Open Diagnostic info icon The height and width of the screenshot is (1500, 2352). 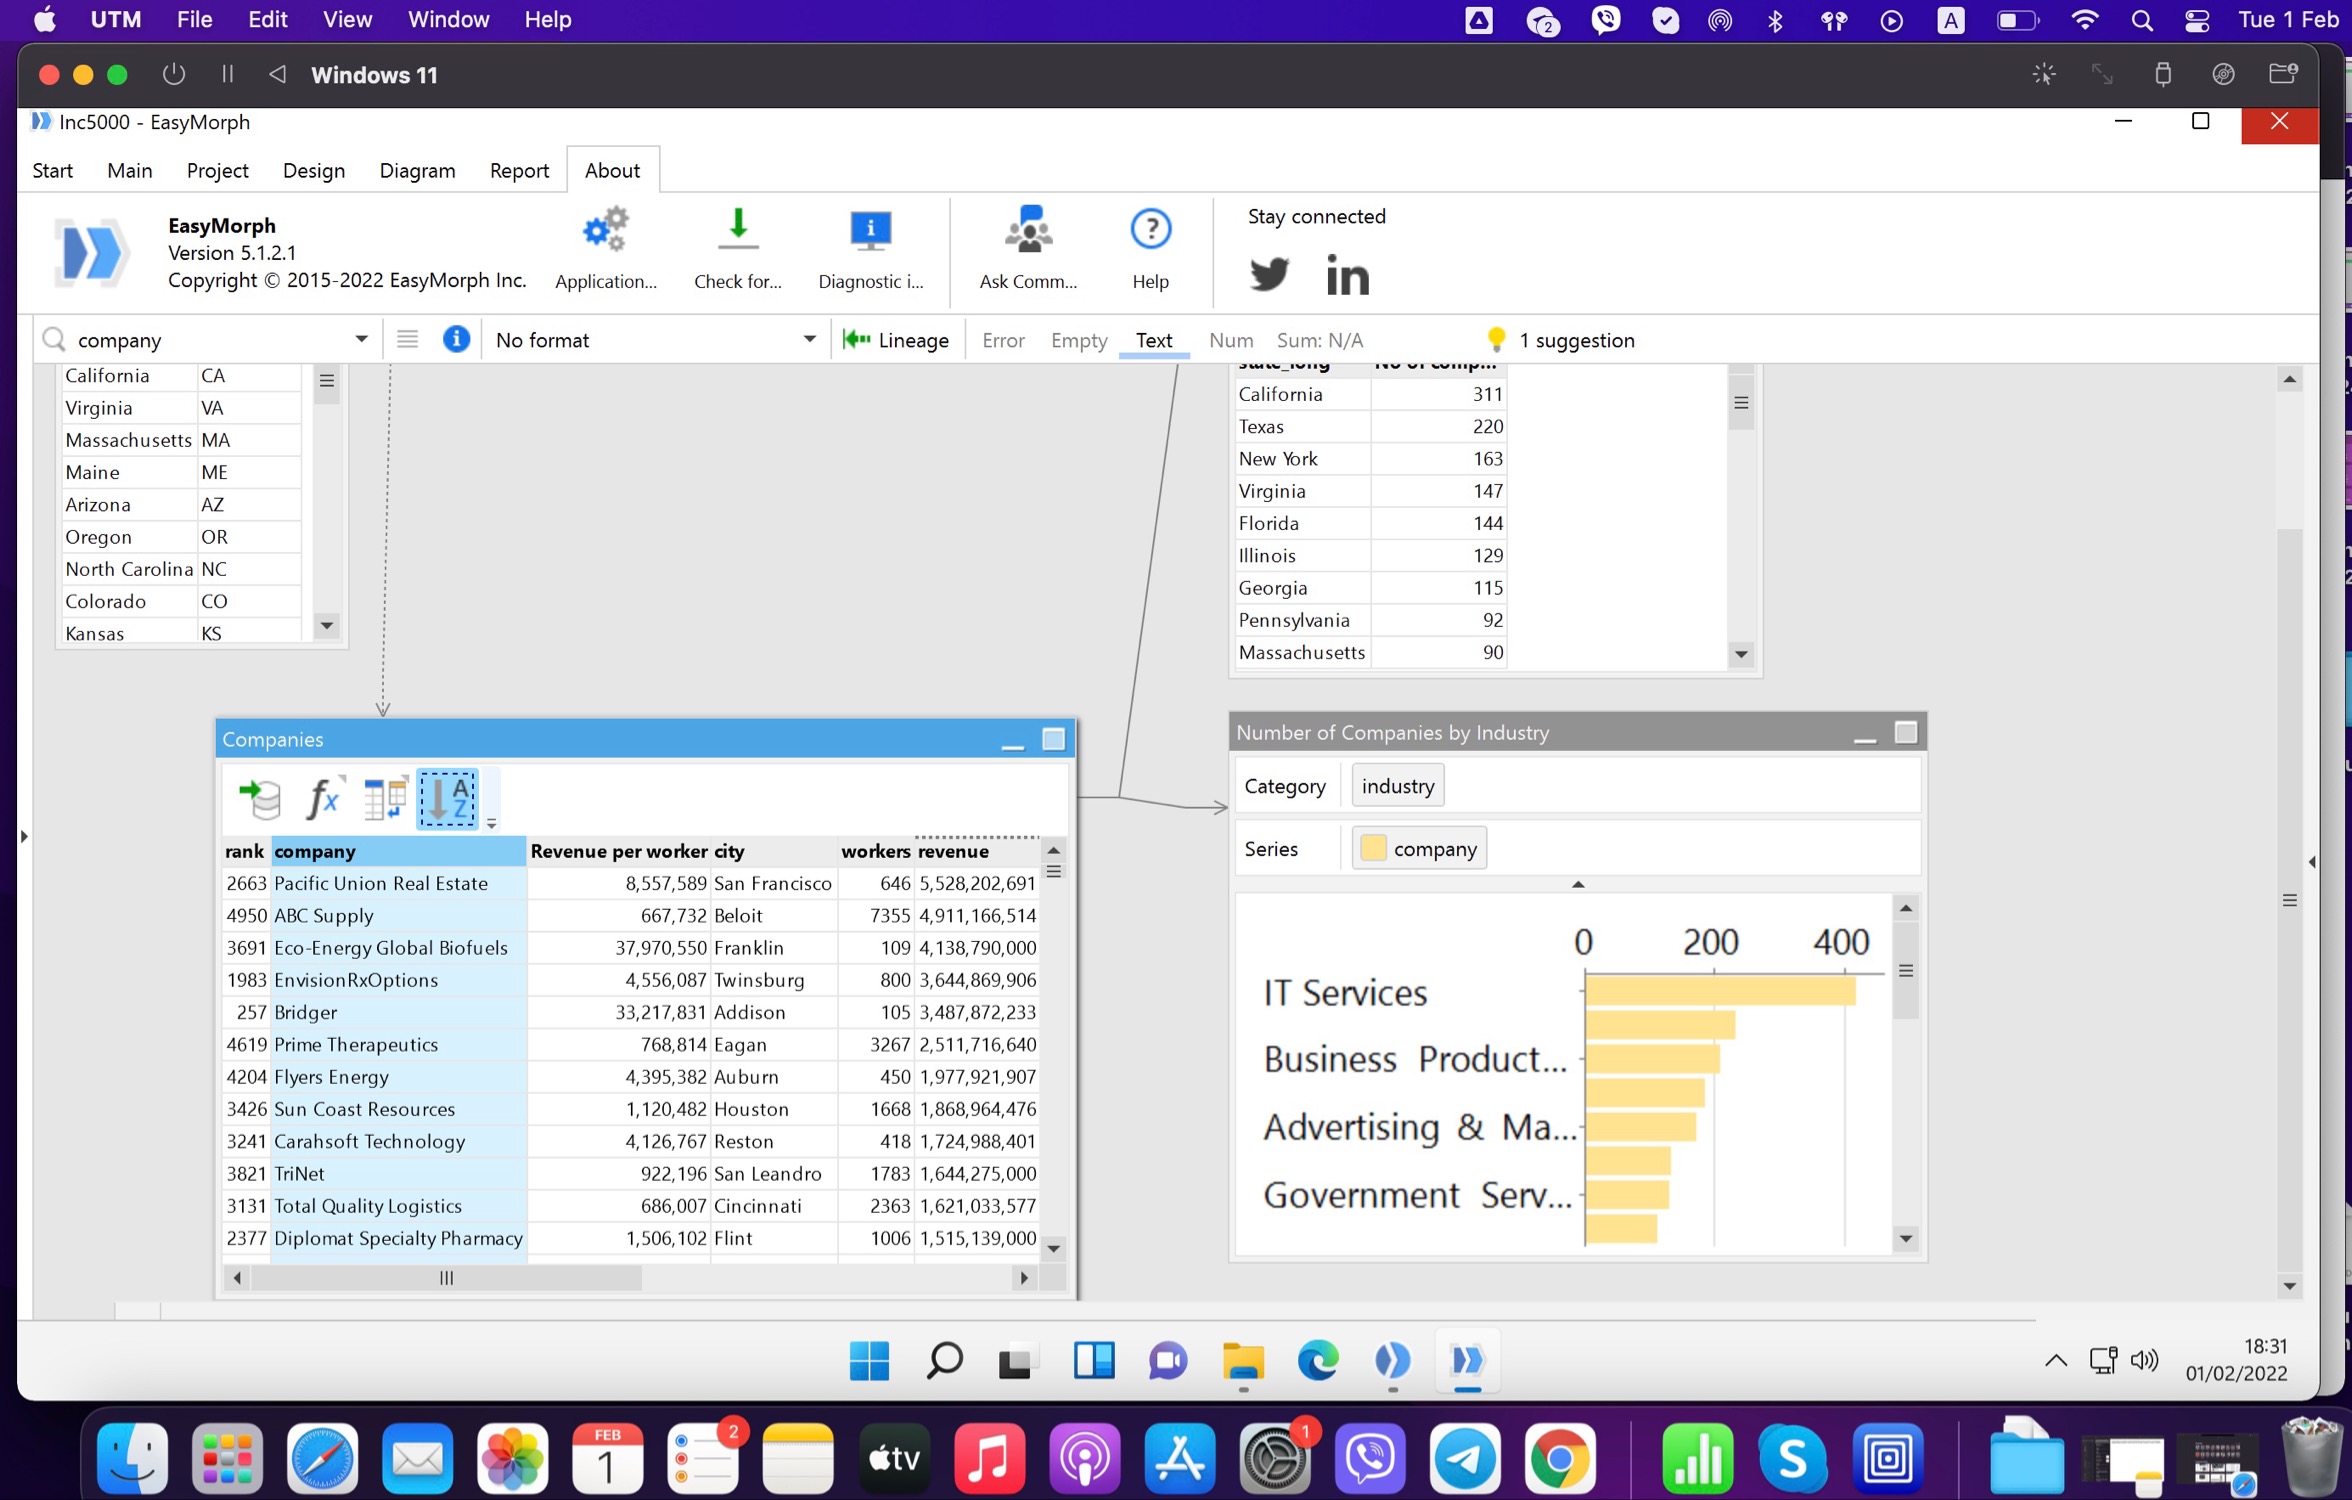[x=869, y=232]
